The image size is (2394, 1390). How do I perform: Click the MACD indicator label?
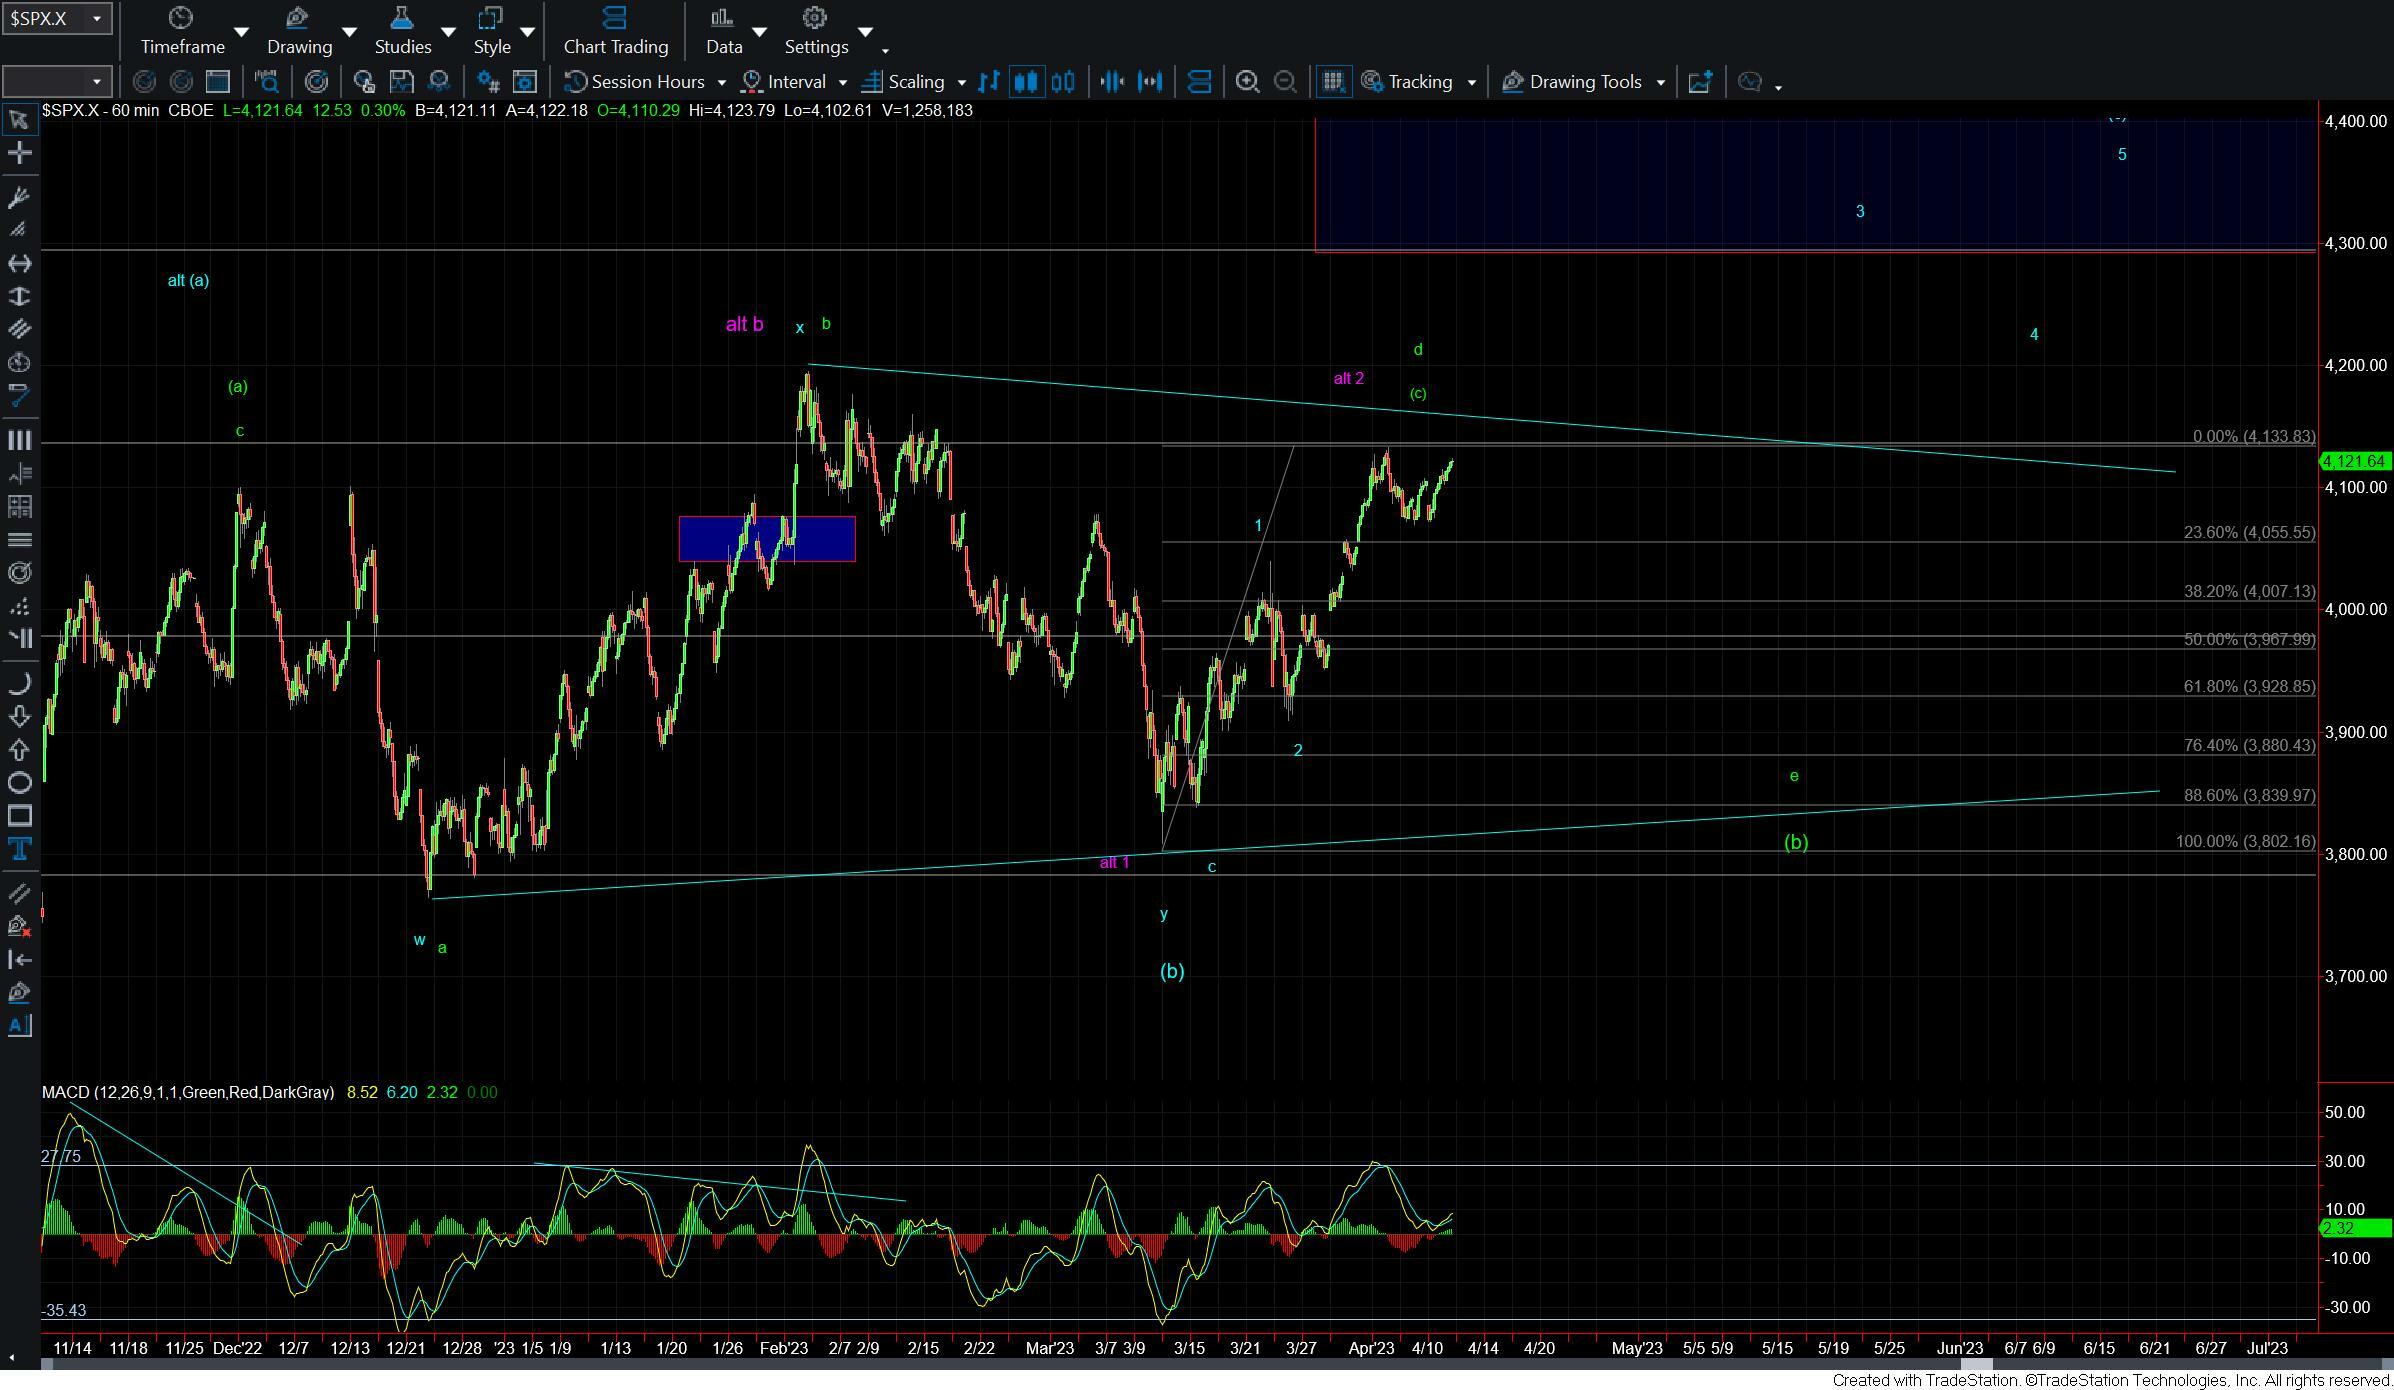pos(188,1092)
